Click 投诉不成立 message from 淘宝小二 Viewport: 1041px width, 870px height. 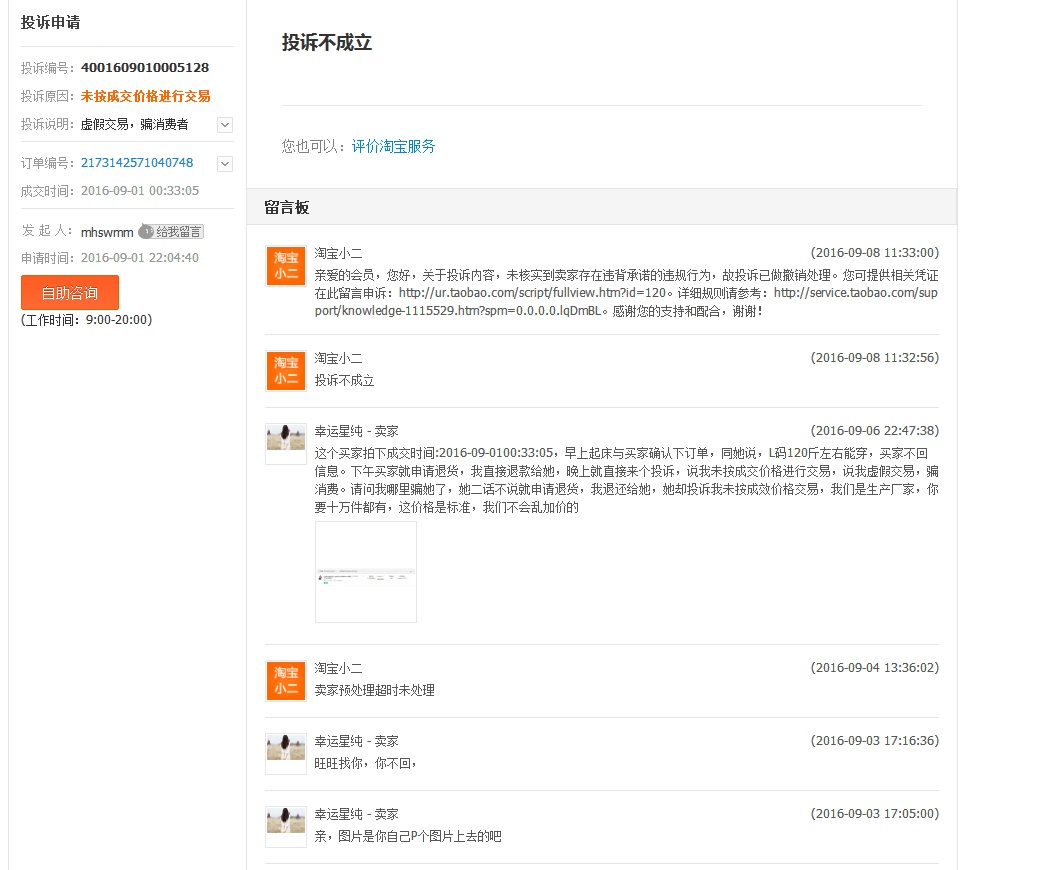tap(345, 381)
